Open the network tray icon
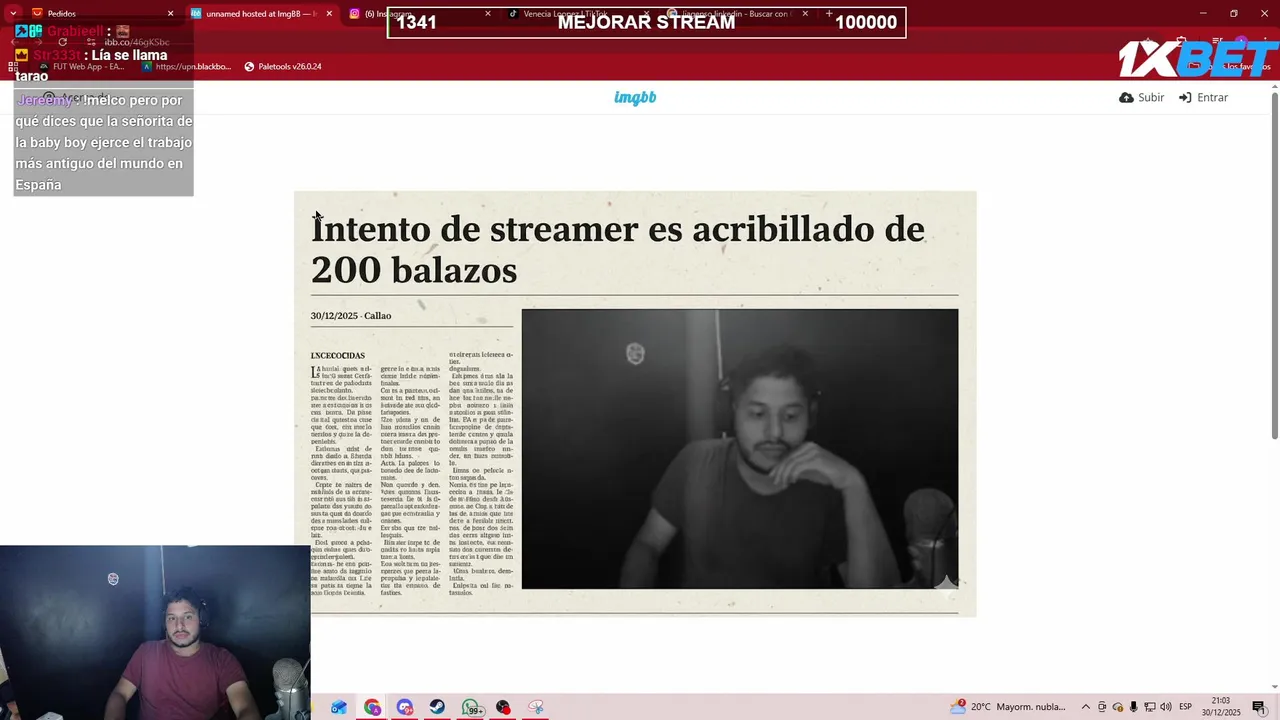Viewport: 1280px width, 720px height. 1150,707
